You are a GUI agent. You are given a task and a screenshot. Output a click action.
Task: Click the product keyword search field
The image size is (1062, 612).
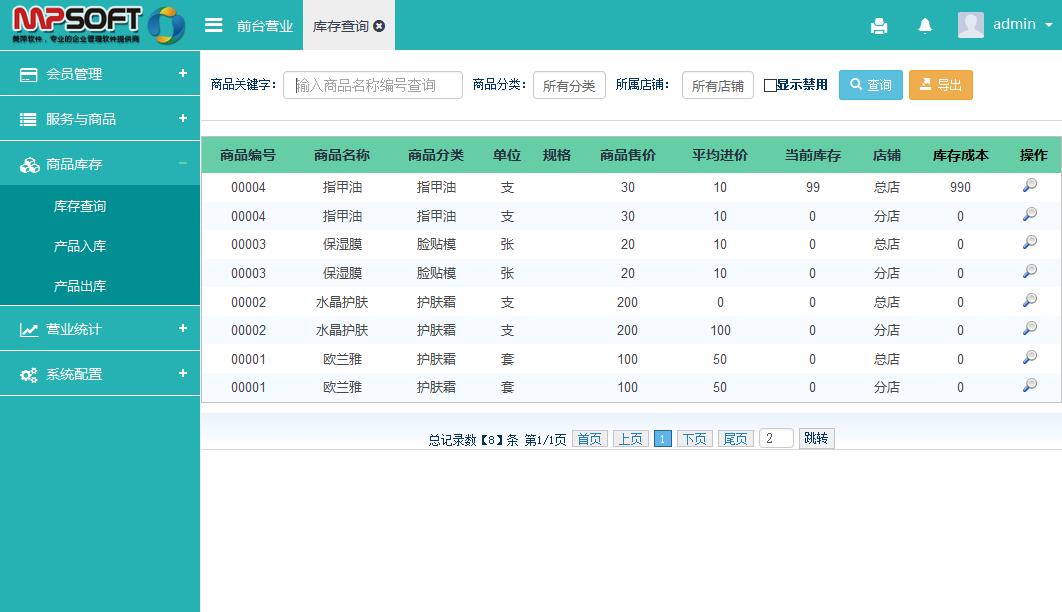point(373,85)
